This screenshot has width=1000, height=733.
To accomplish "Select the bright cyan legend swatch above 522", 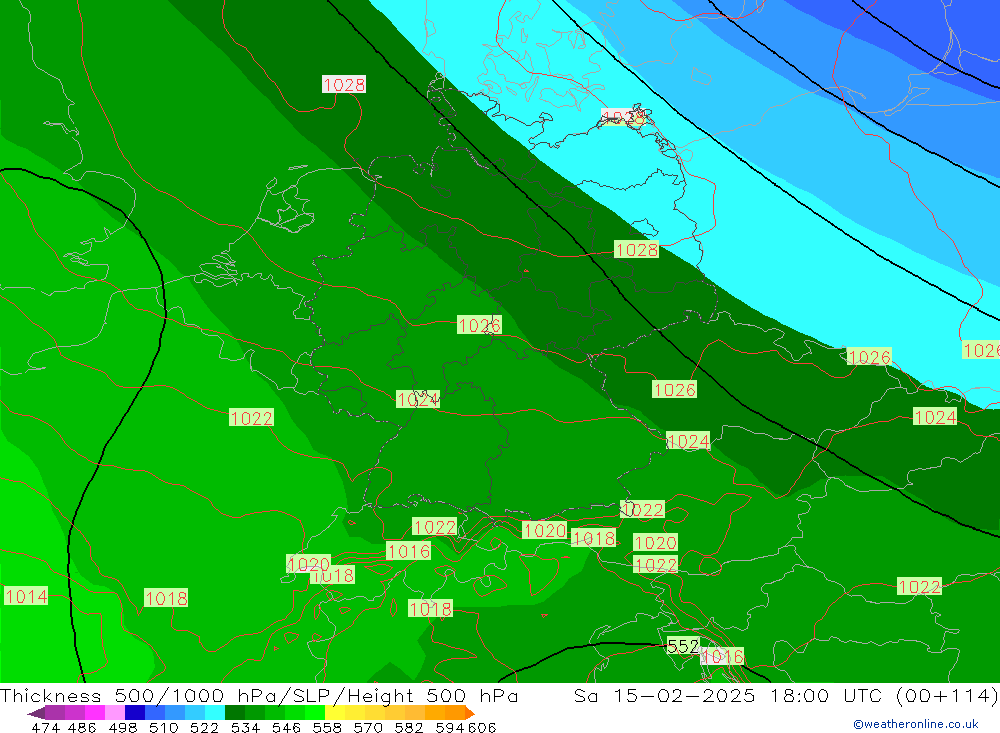I will point(215,713).
